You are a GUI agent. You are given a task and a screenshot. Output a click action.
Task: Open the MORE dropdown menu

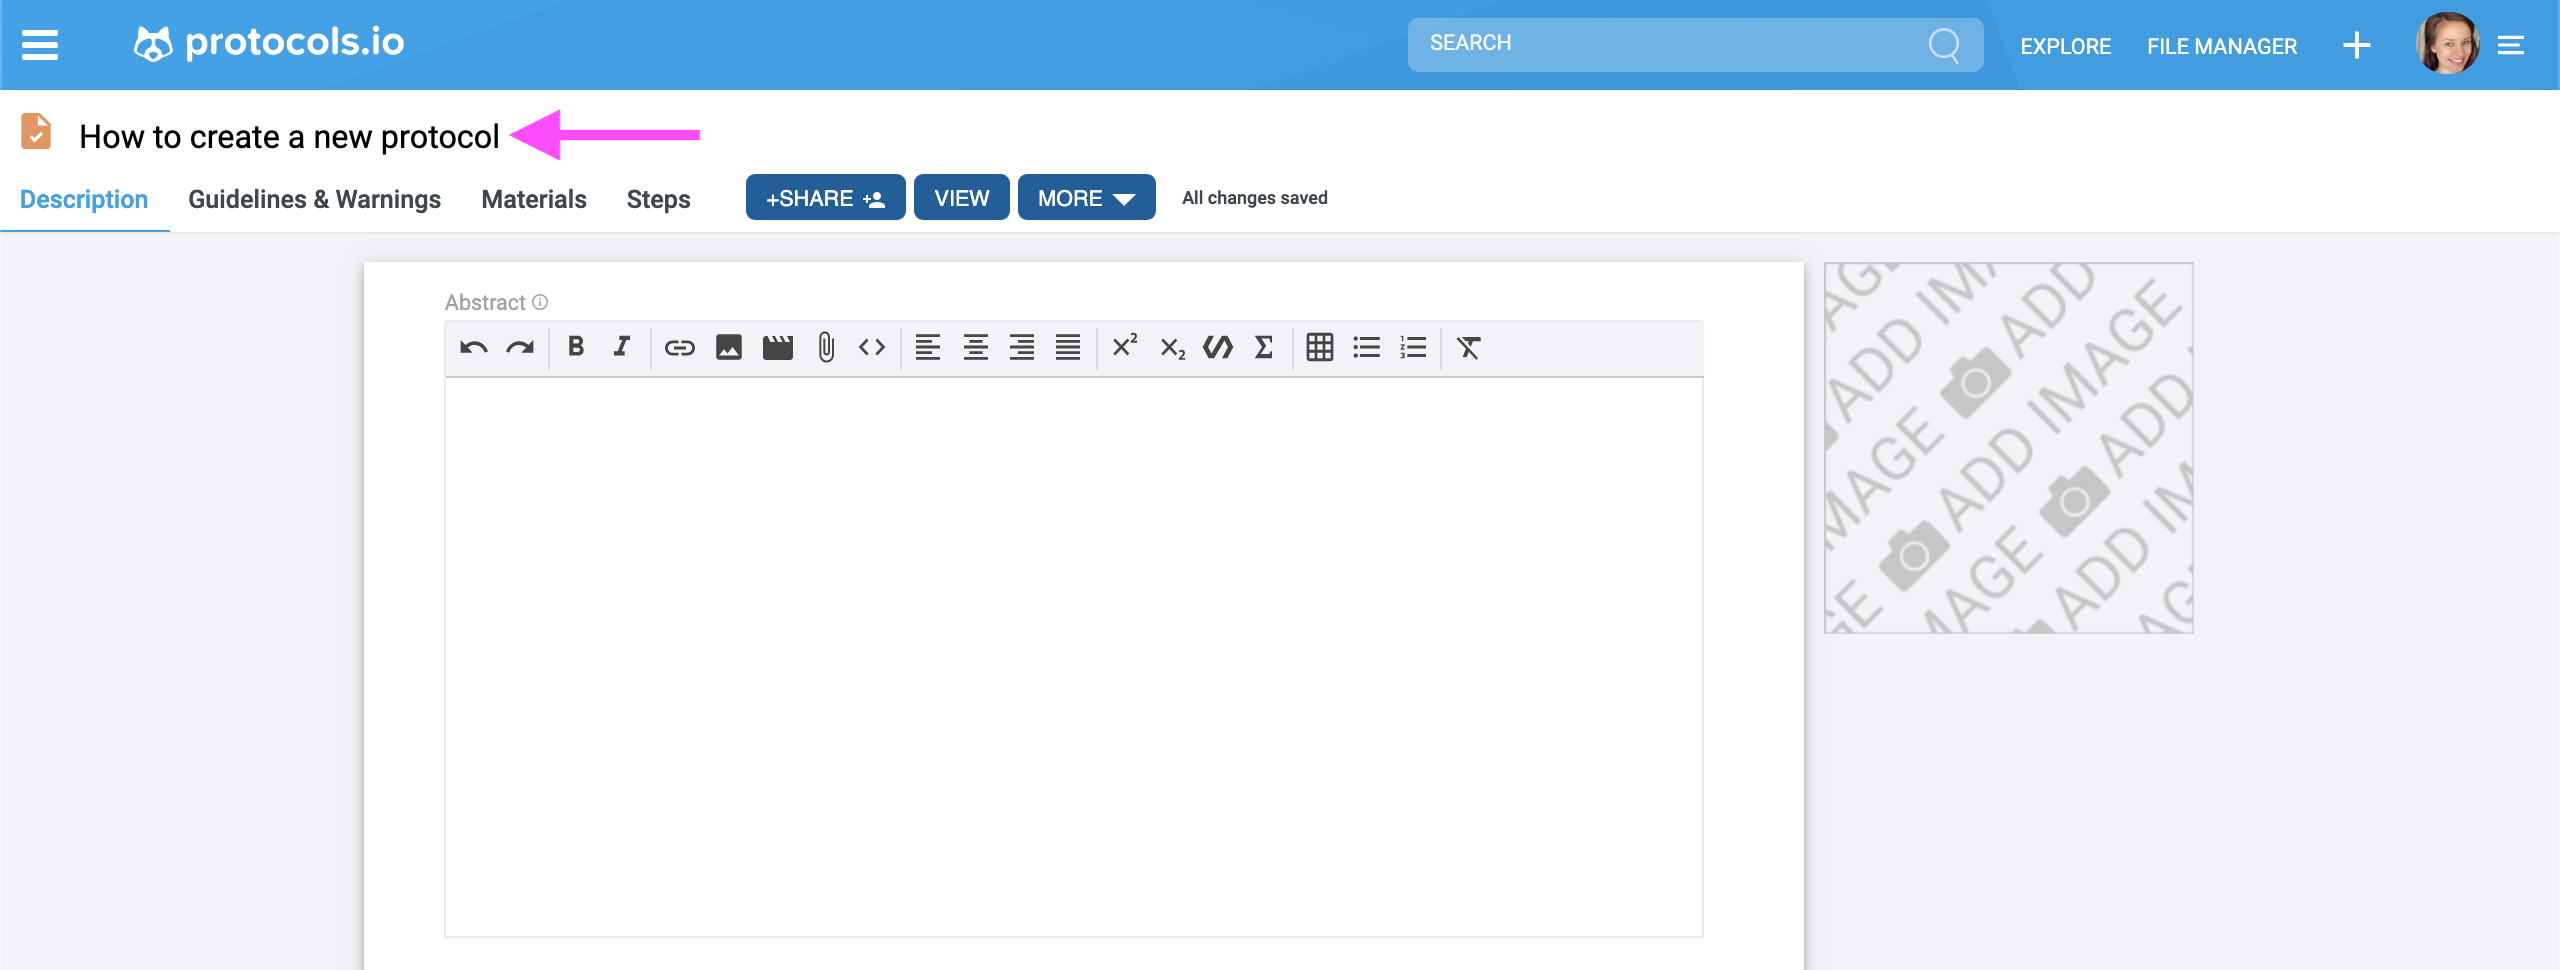[1085, 197]
